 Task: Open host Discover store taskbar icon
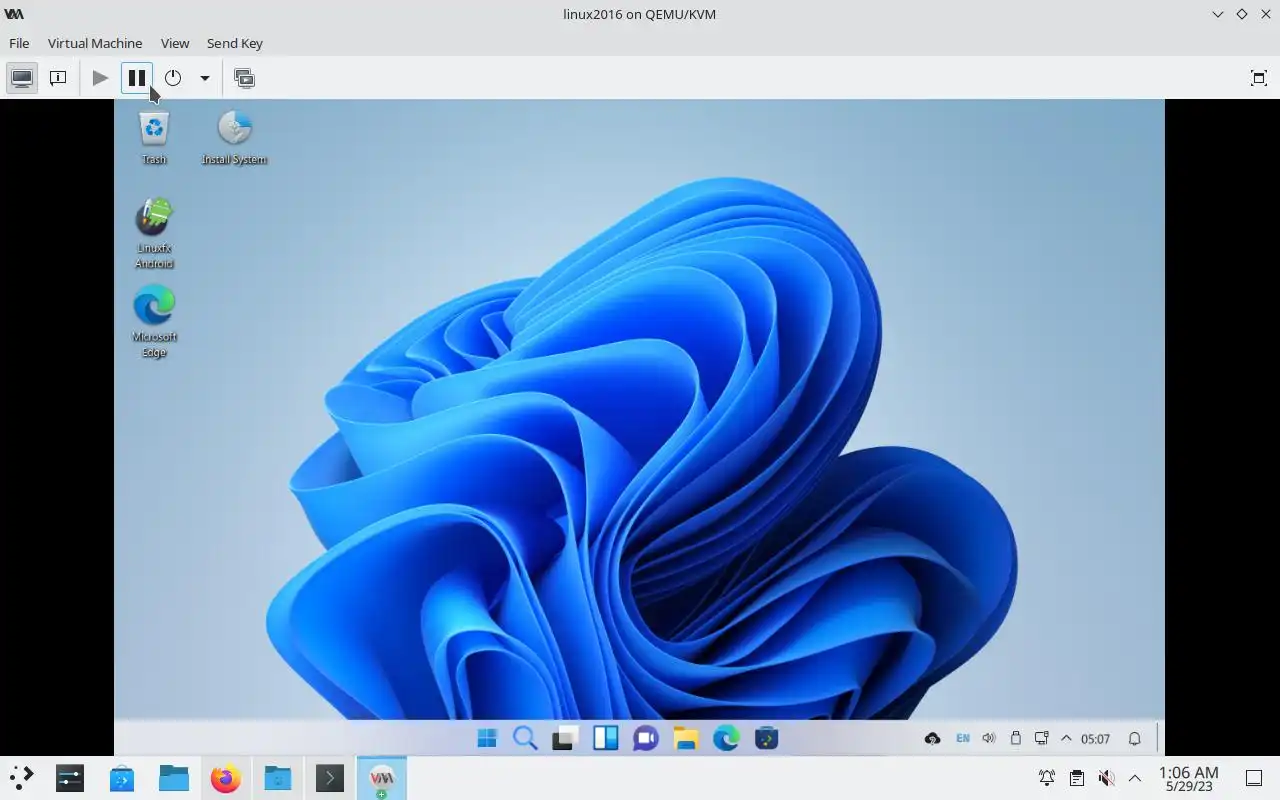(x=122, y=778)
